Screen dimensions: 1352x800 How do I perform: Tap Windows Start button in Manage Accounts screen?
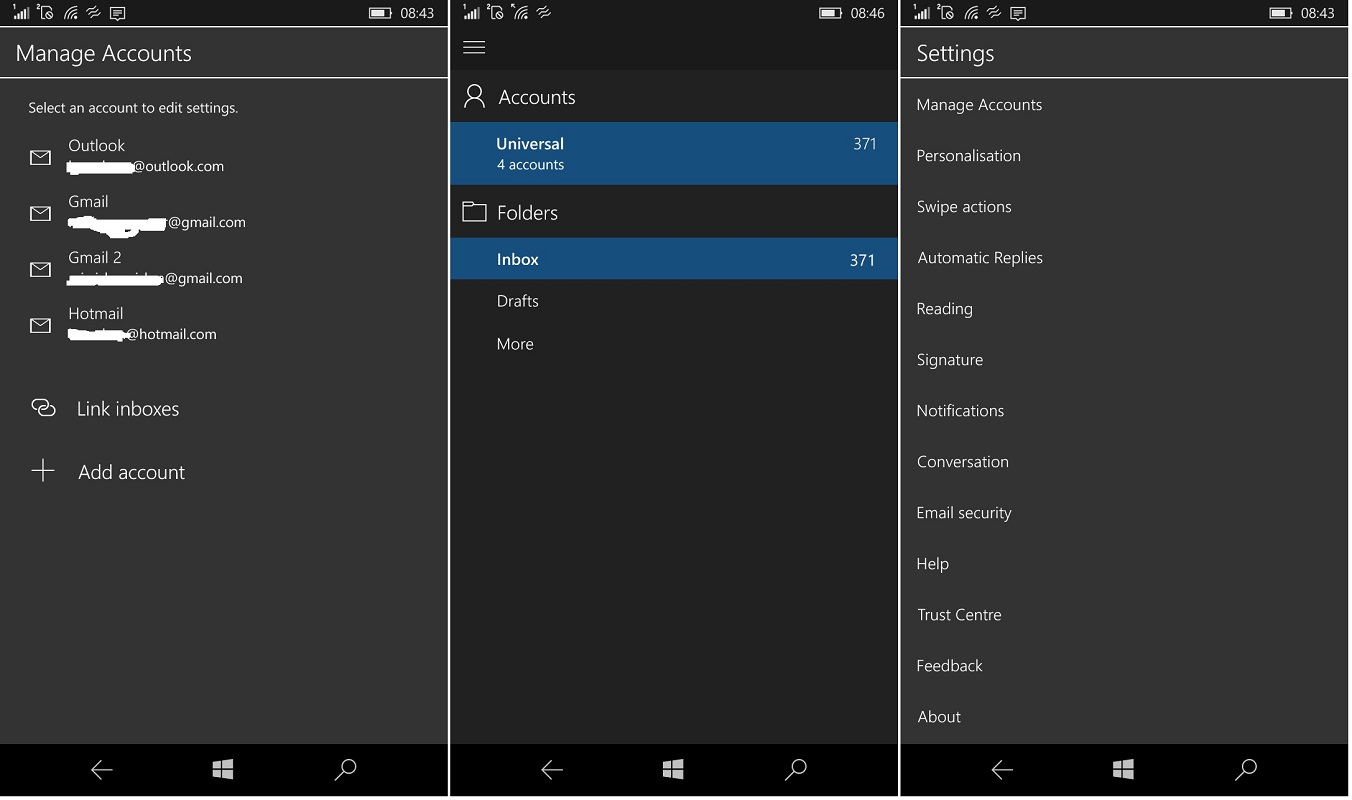(223, 769)
